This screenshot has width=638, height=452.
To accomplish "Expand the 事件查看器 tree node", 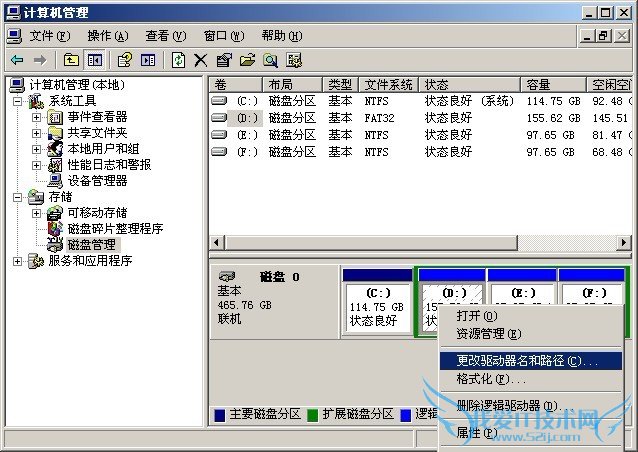I will point(37,117).
